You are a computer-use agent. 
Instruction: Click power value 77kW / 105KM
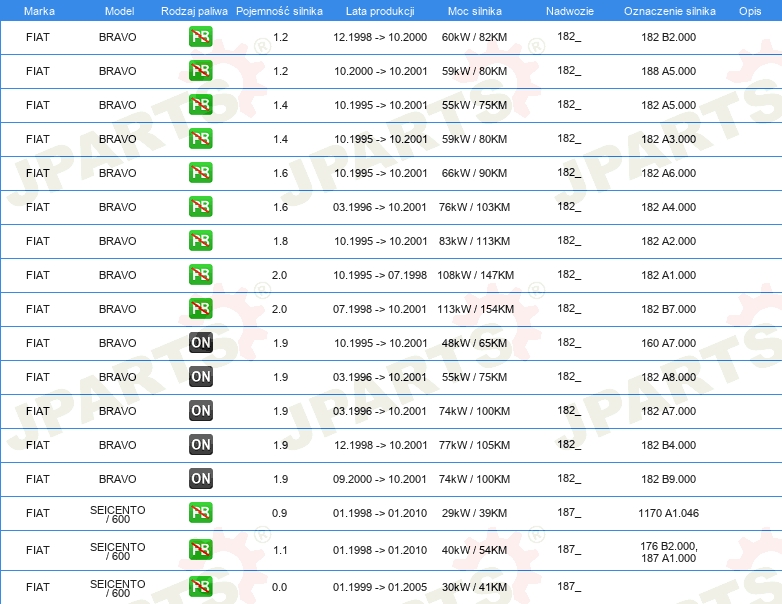coord(474,444)
